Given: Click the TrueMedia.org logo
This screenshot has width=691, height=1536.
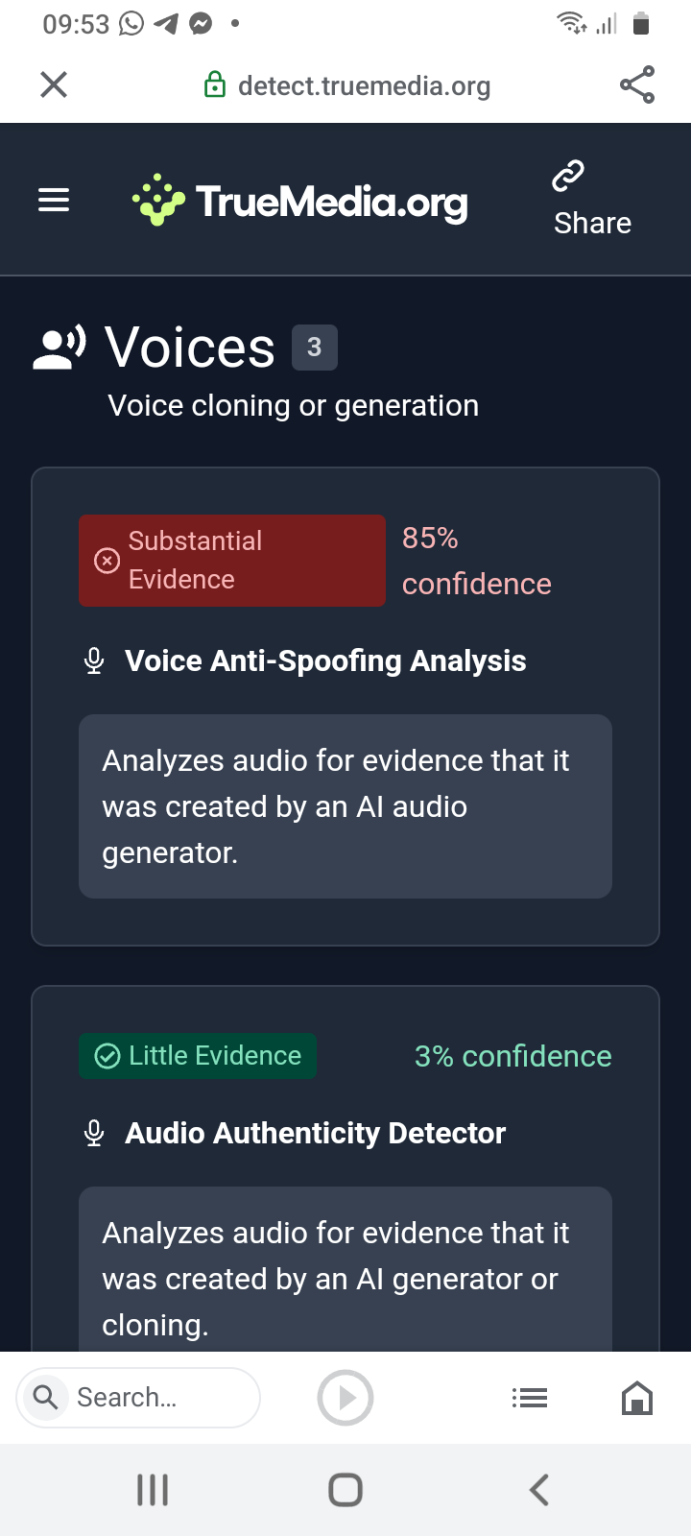Looking at the screenshot, I should tap(300, 200).
